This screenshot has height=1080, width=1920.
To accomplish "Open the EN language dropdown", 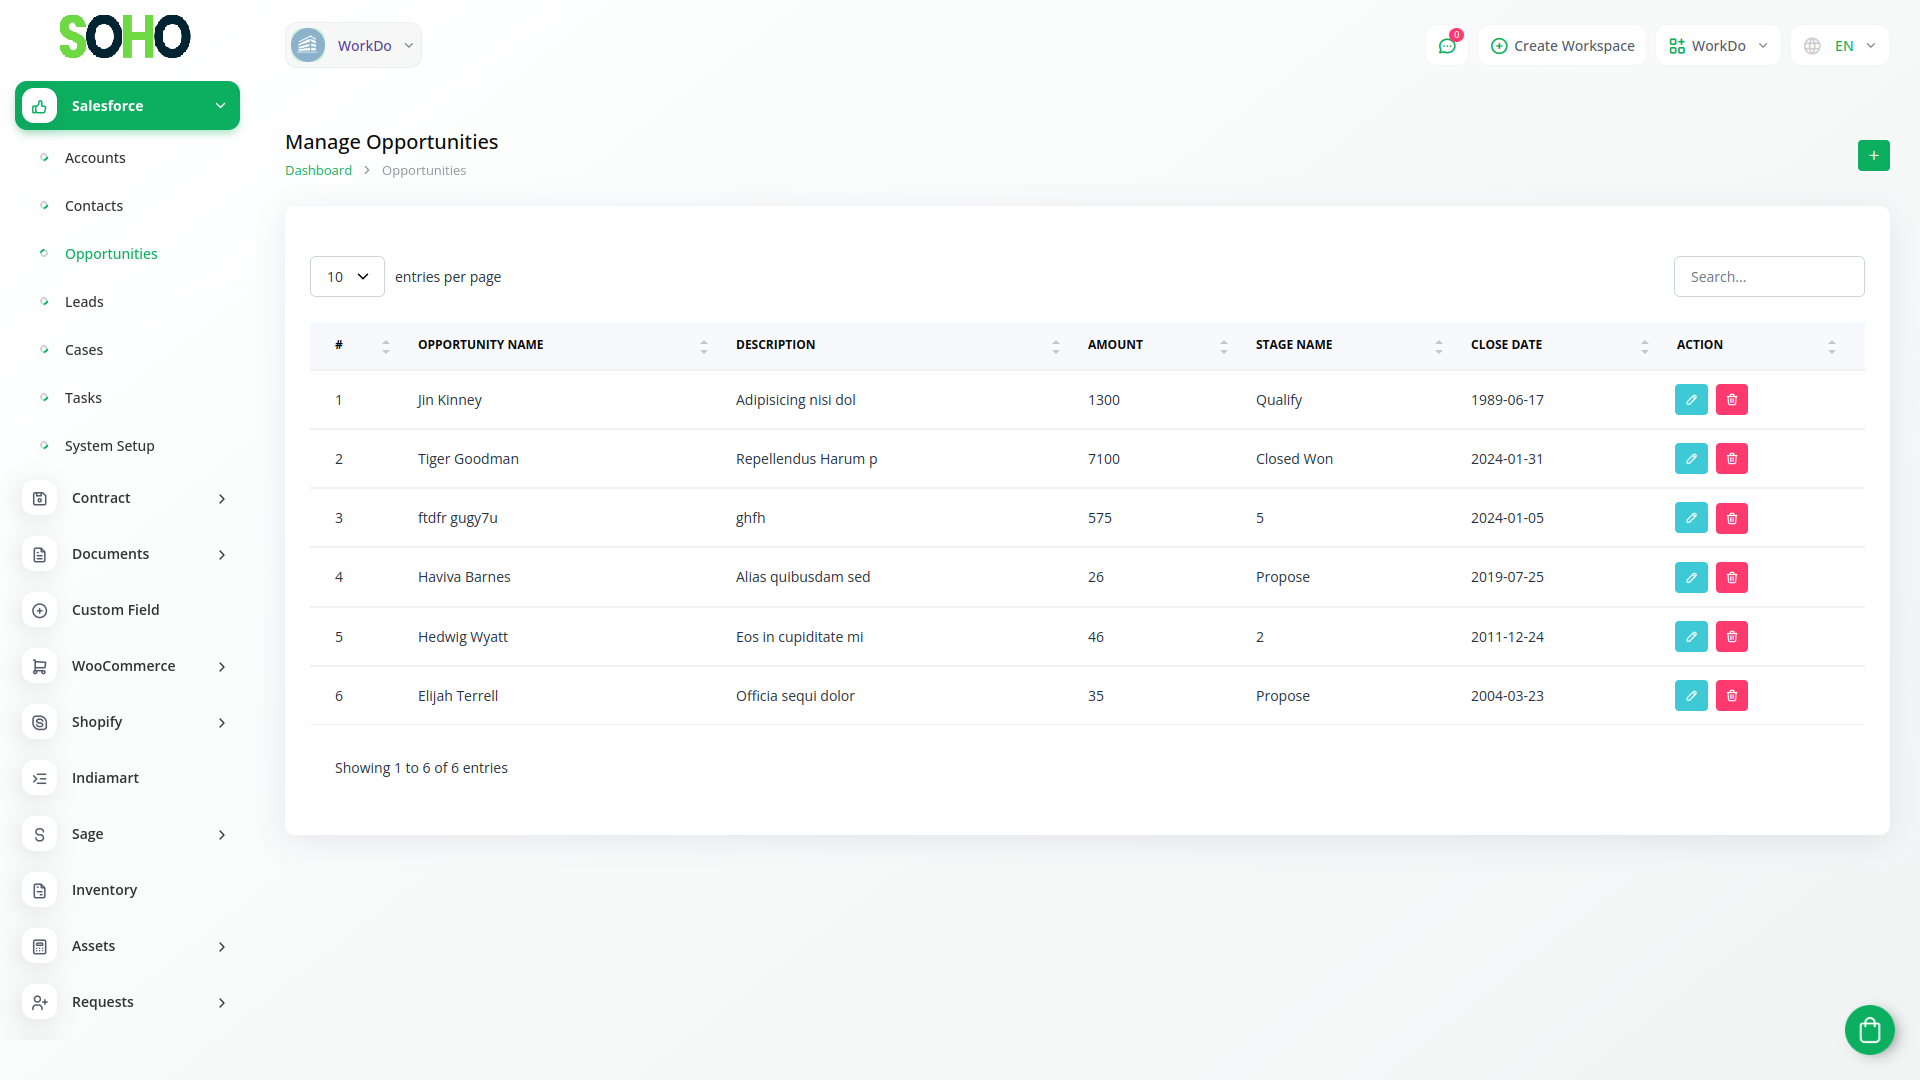I will pos(1840,46).
